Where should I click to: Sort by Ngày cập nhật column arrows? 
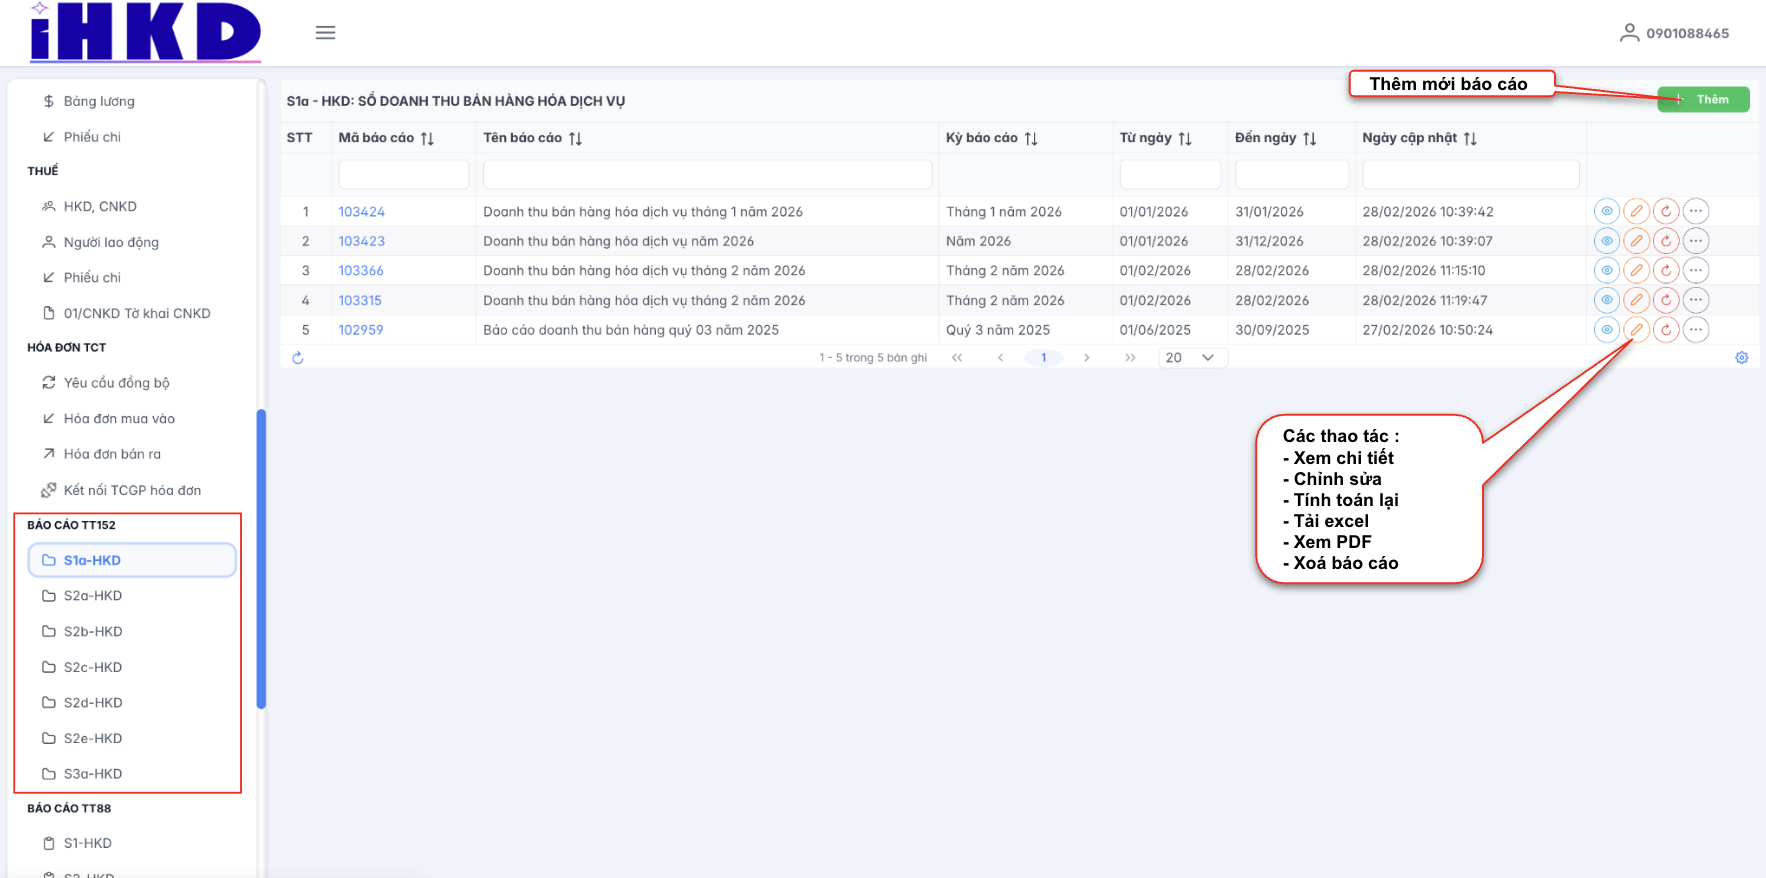tap(1470, 138)
